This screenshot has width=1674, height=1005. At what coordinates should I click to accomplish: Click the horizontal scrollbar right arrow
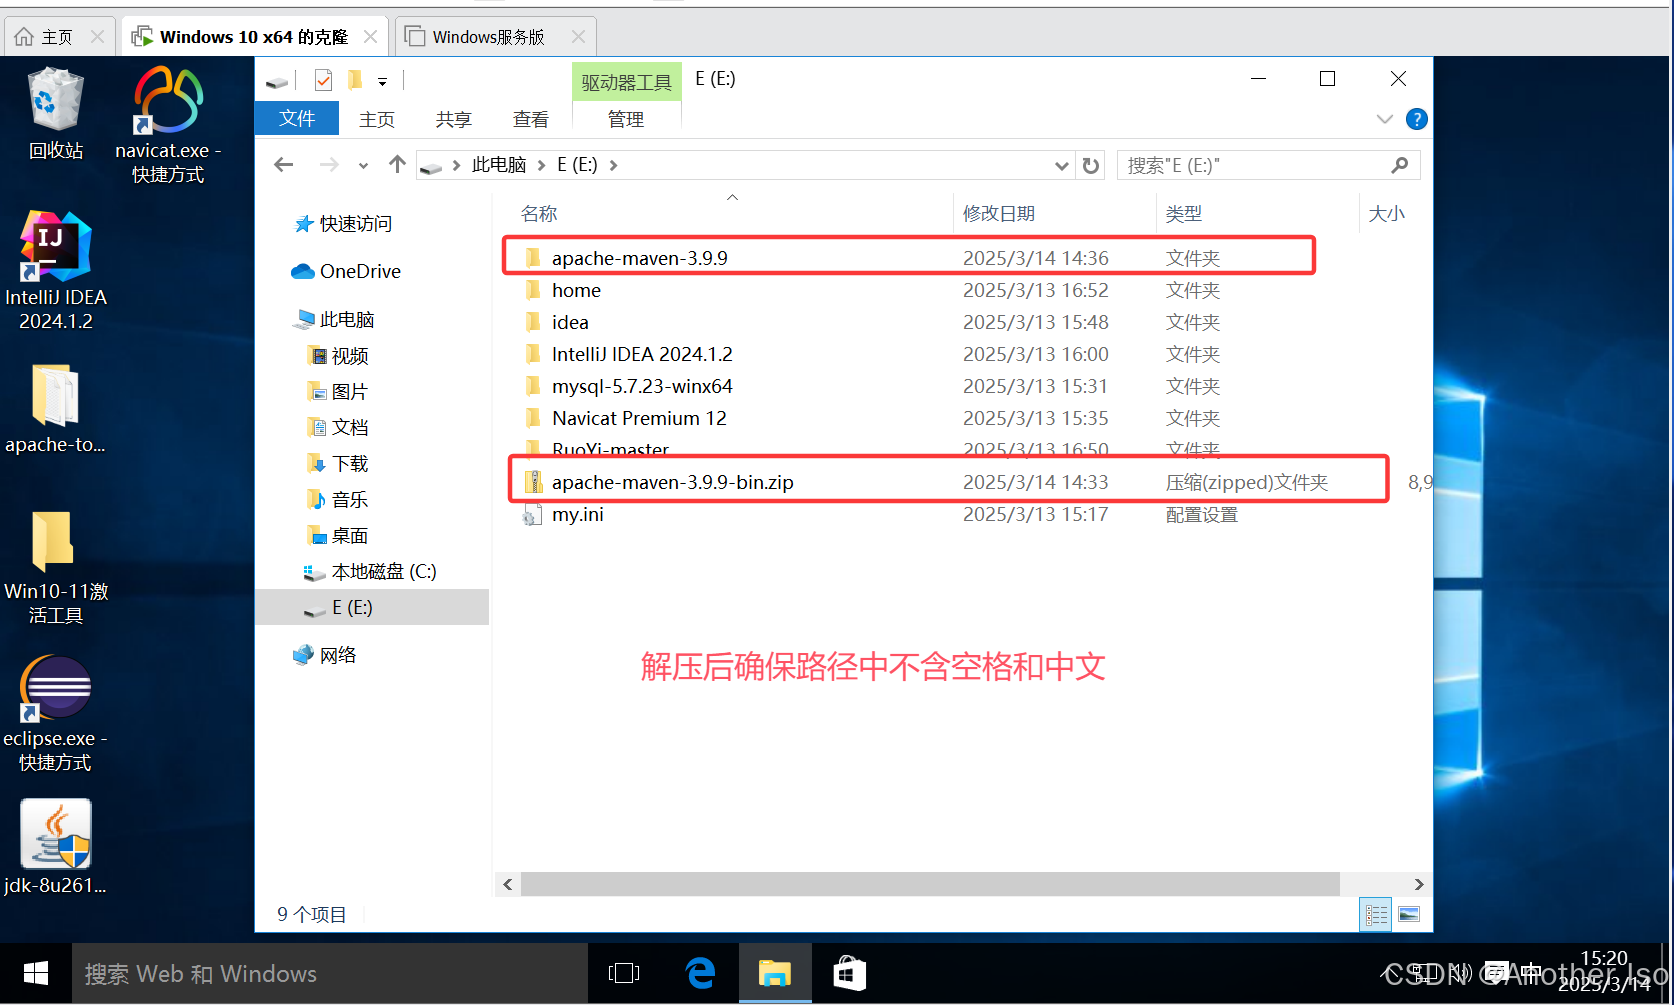tap(1418, 884)
